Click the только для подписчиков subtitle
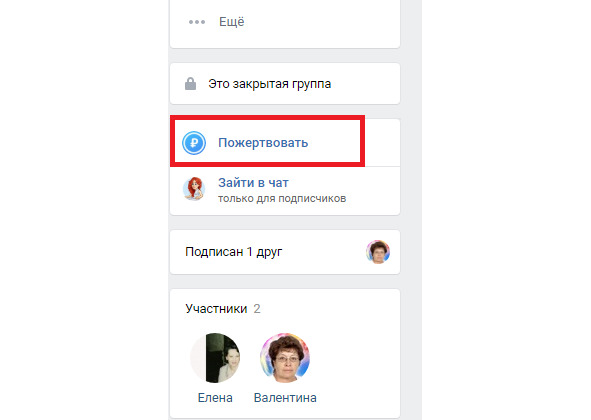591x420 pixels. [282, 198]
